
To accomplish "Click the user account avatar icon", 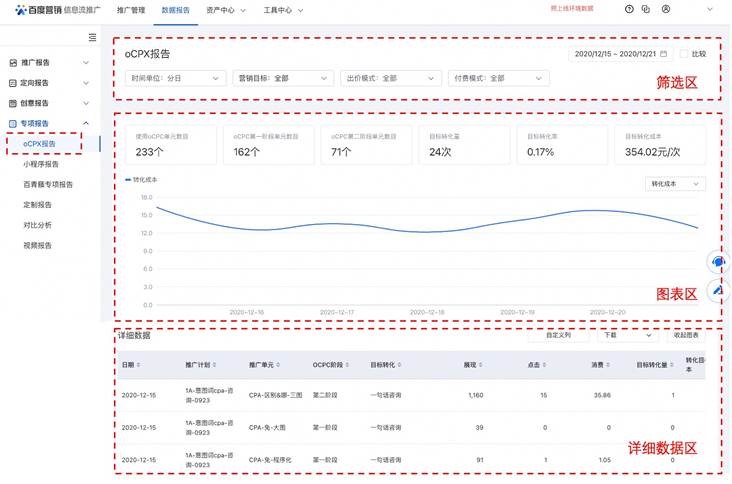I will [666, 9].
